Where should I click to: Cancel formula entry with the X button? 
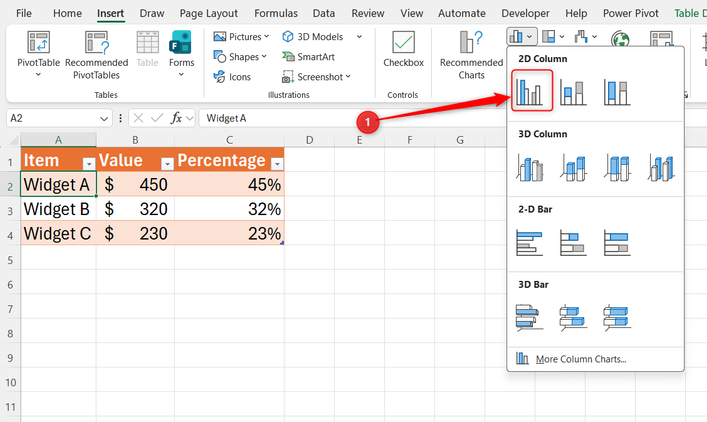pos(138,118)
